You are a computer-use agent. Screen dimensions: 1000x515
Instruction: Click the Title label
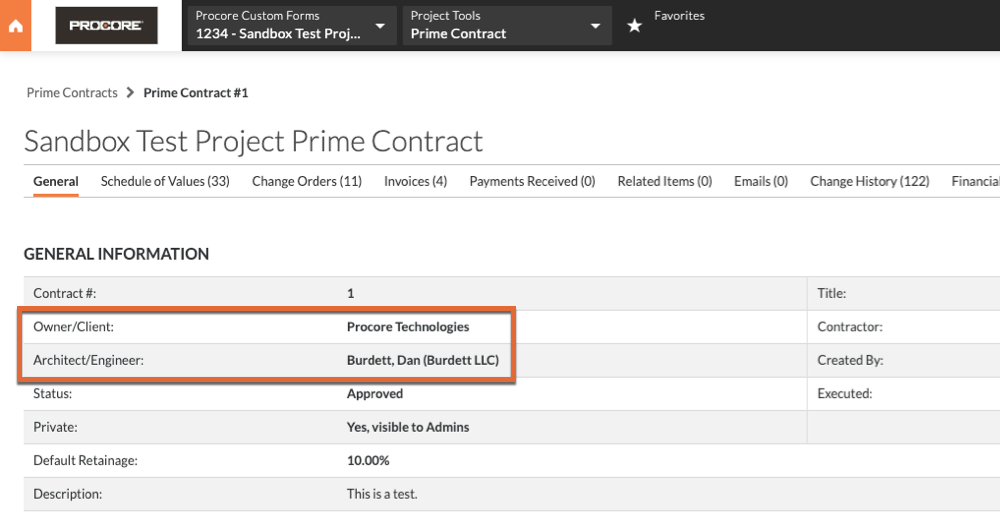coord(832,294)
